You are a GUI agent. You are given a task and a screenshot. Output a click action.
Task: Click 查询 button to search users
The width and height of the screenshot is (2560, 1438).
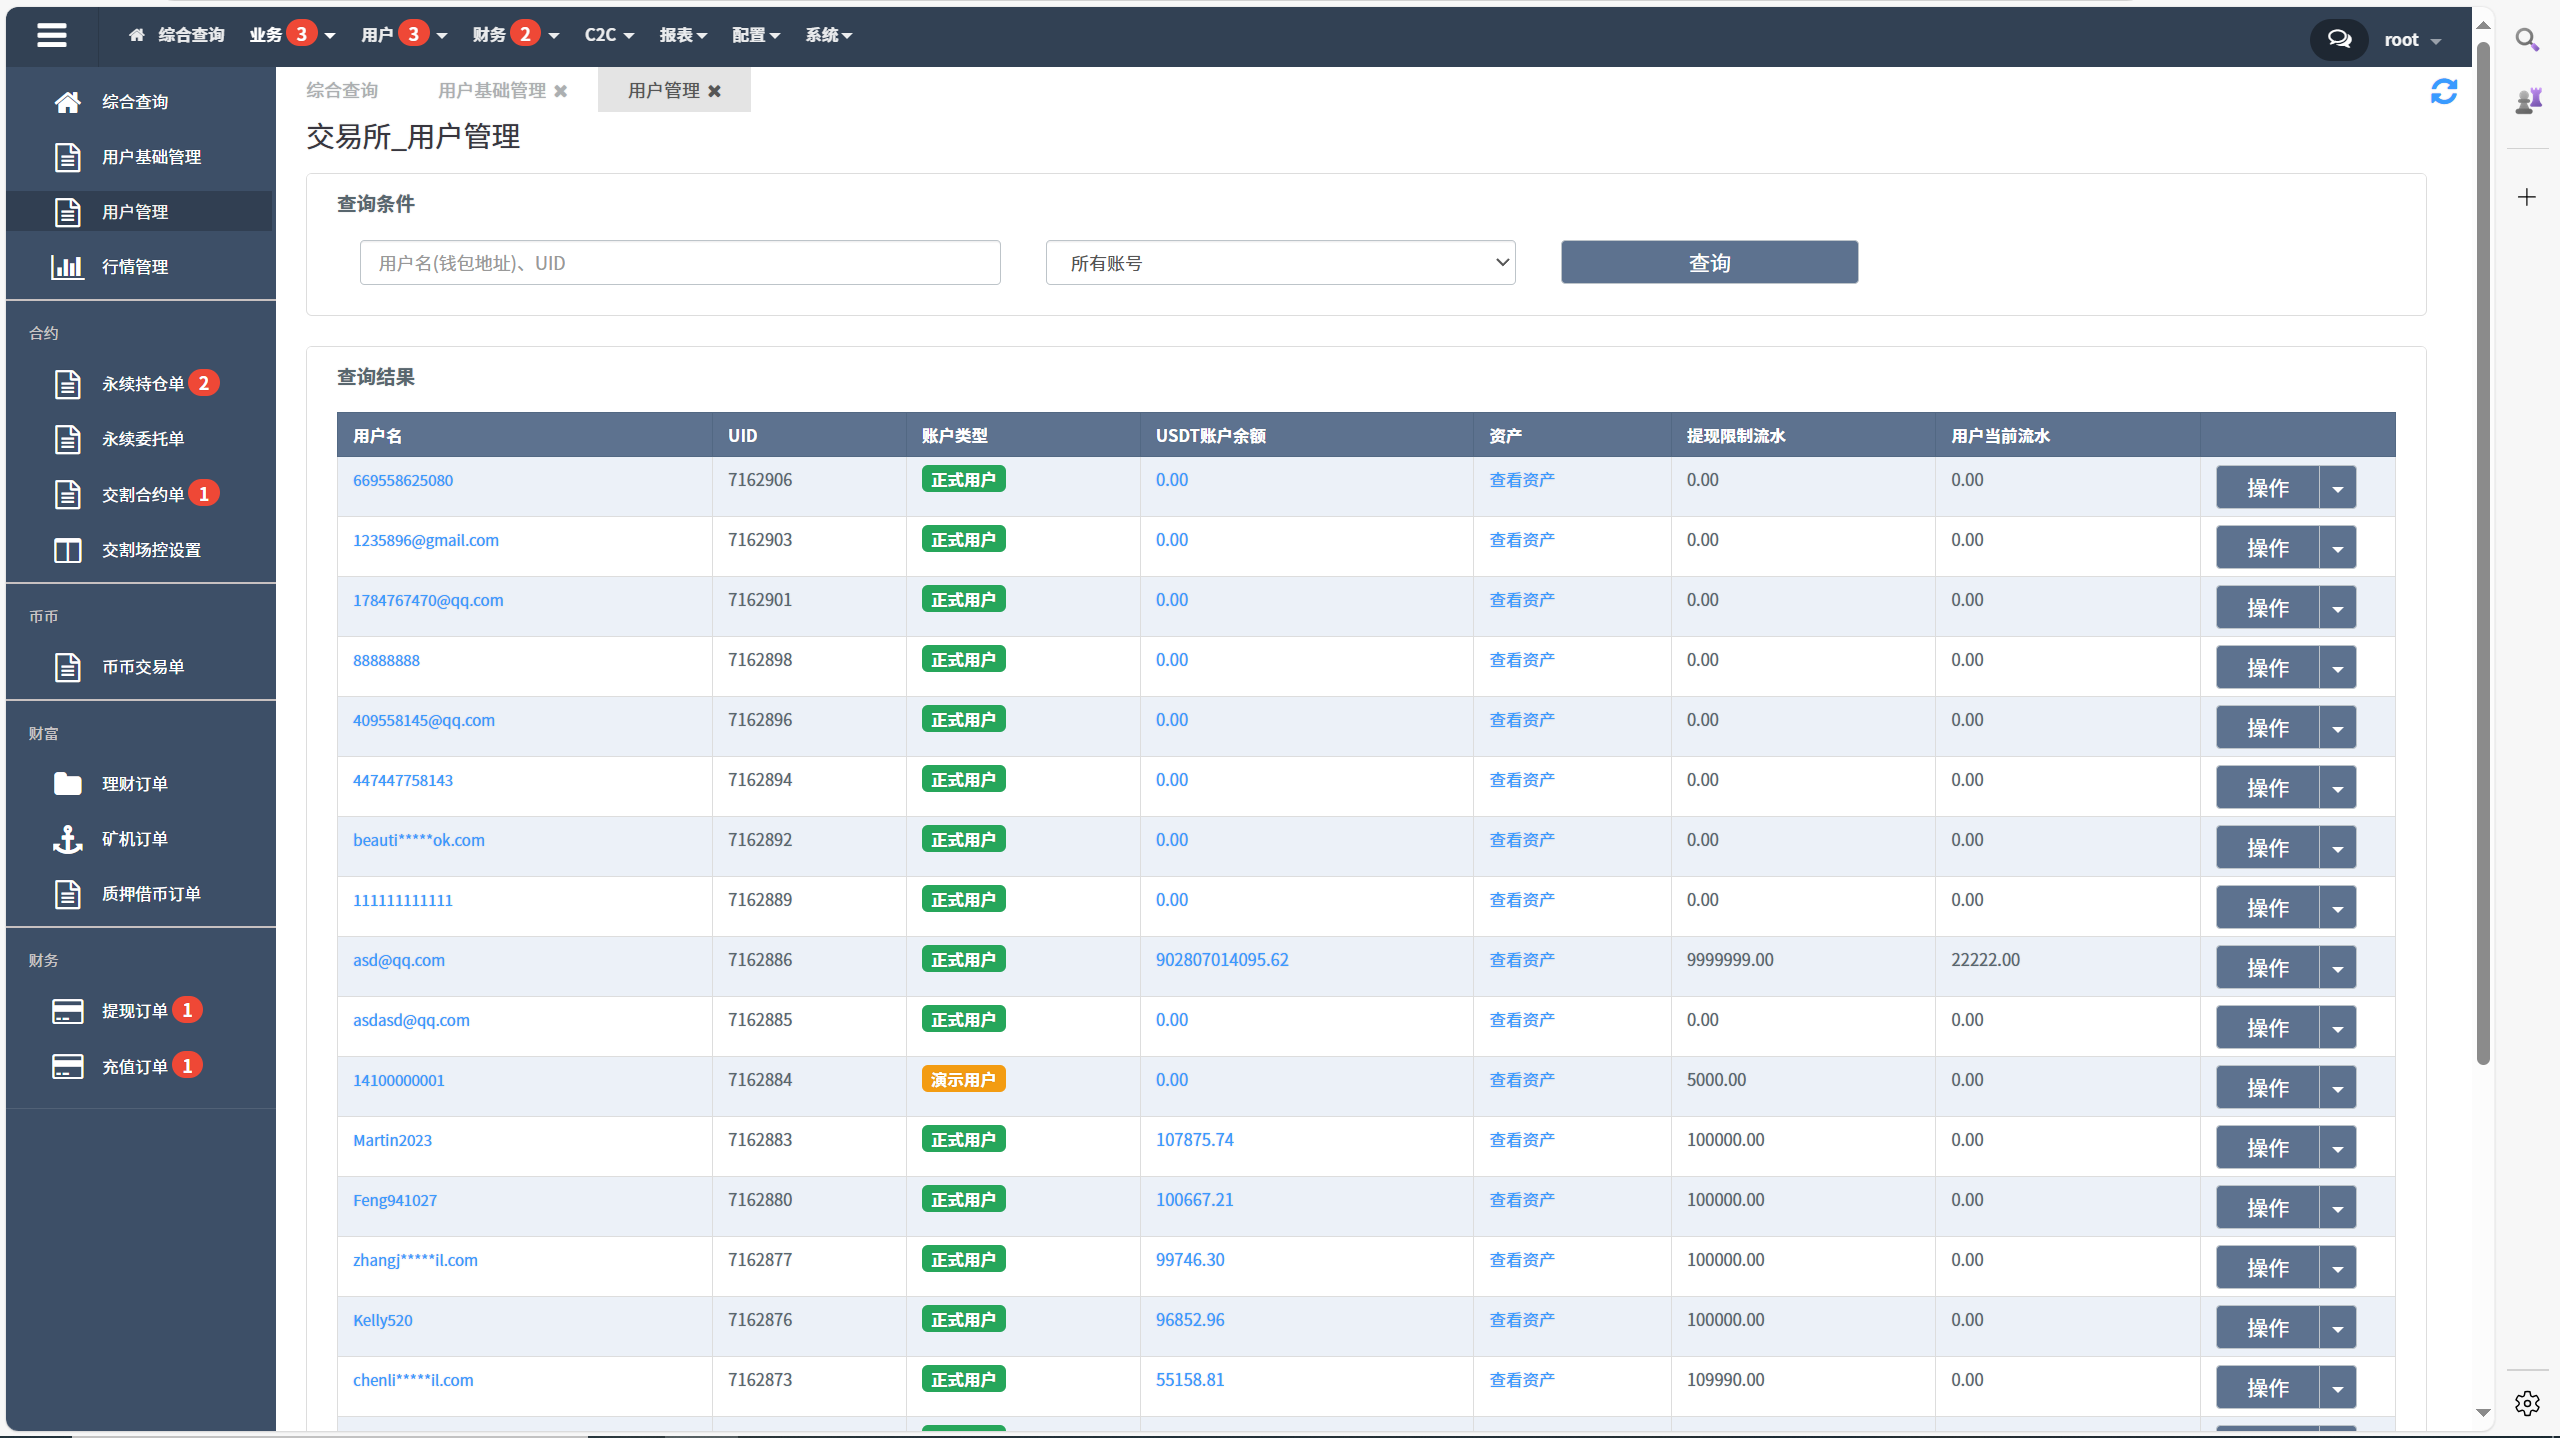point(1707,262)
